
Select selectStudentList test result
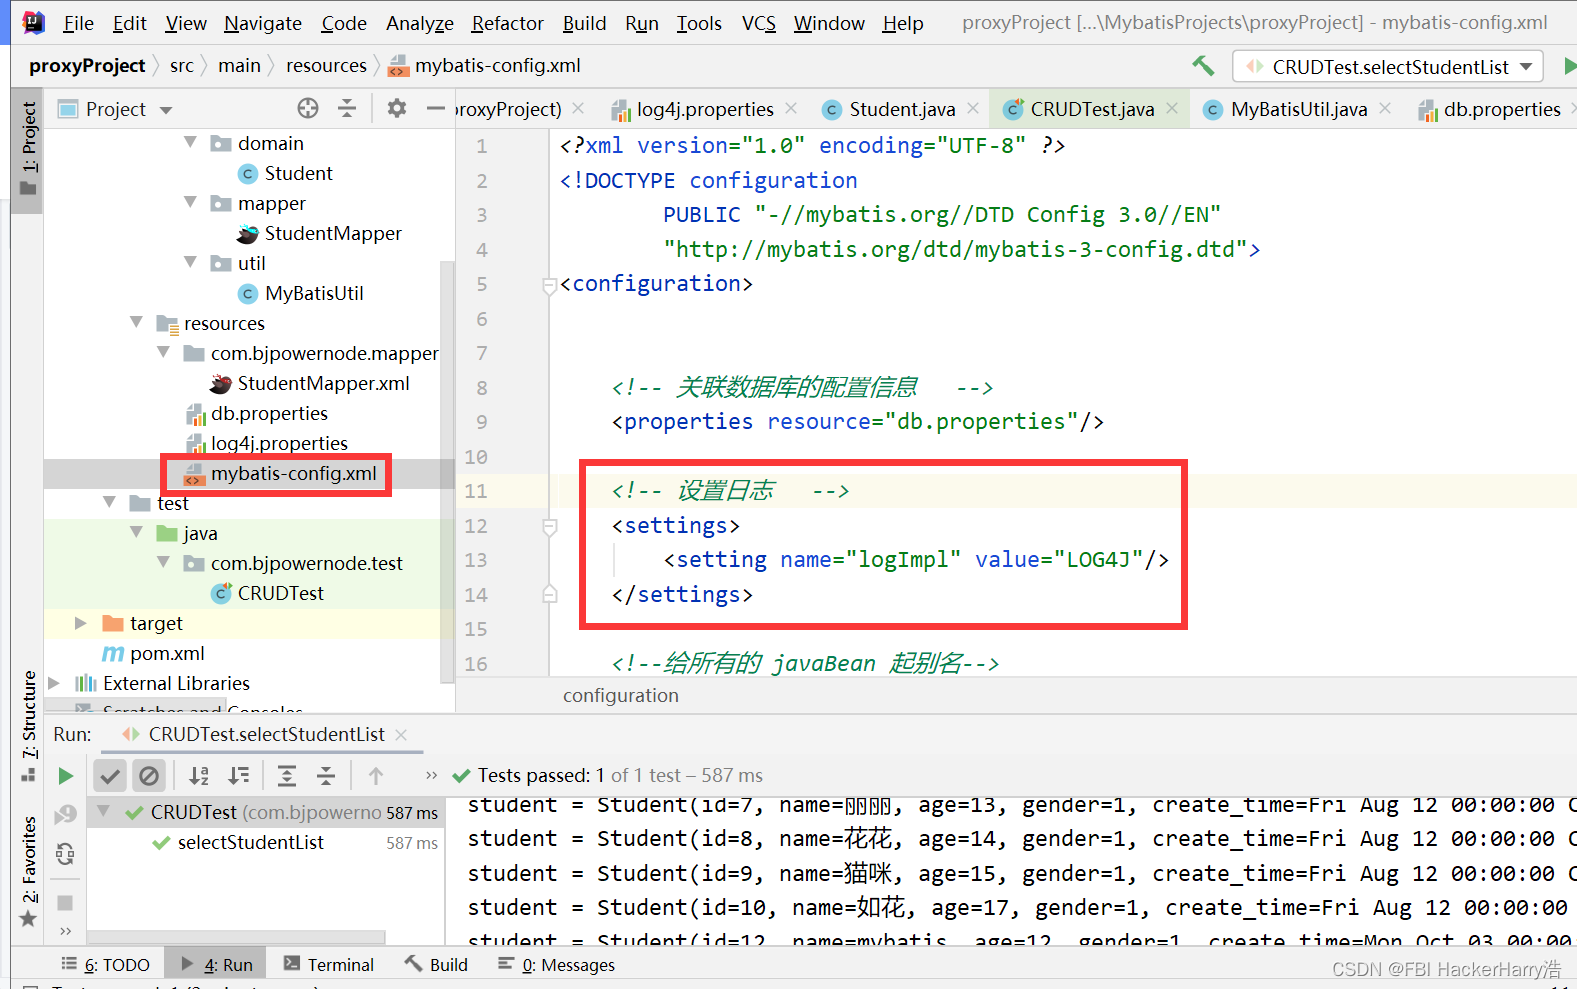tap(250, 843)
